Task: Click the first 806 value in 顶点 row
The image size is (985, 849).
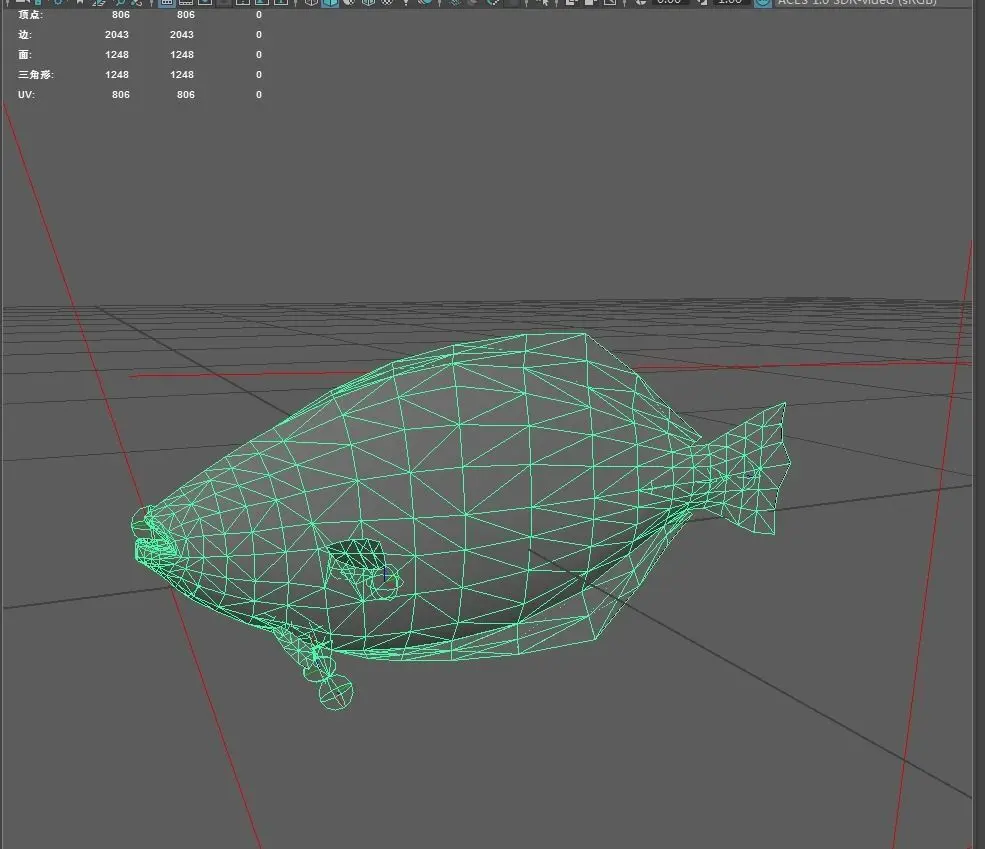Action: pyautogui.click(x=121, y=14)
